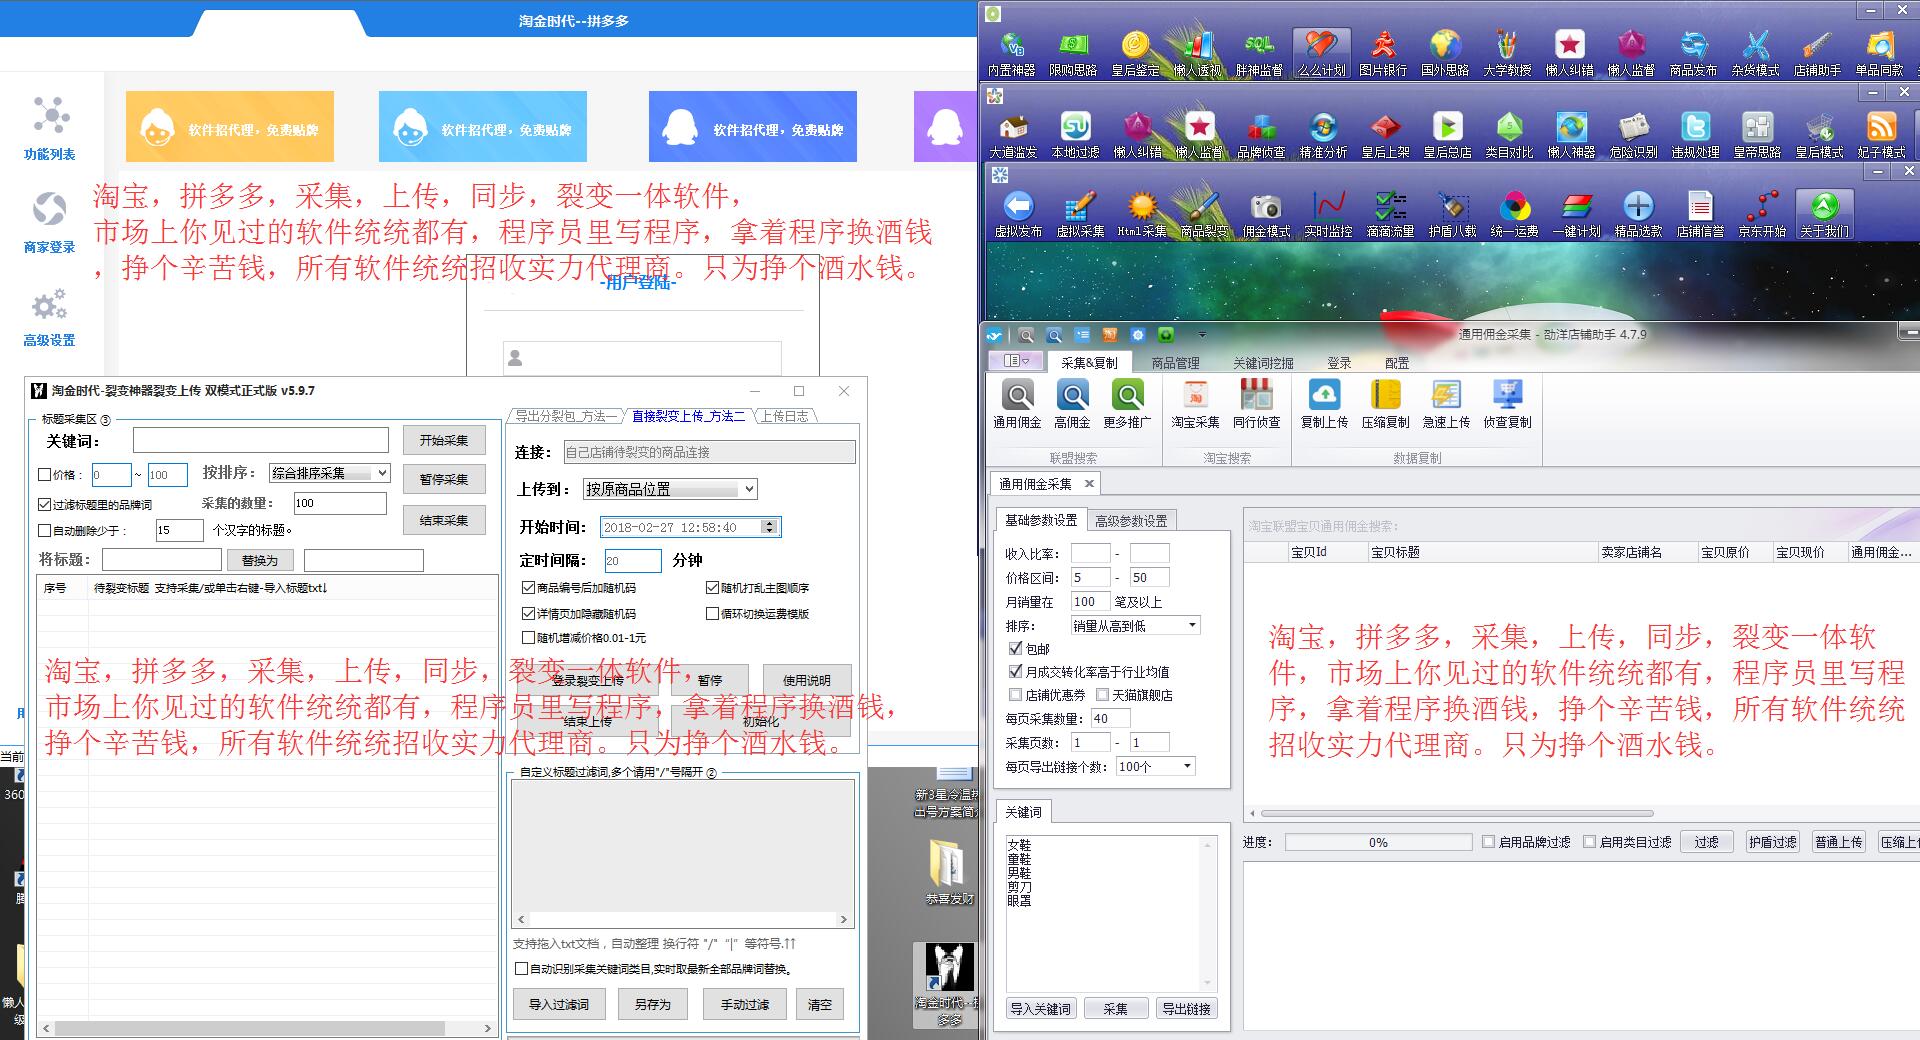Open 压缩复制 in the ribbon

(x=1385, y=404)
